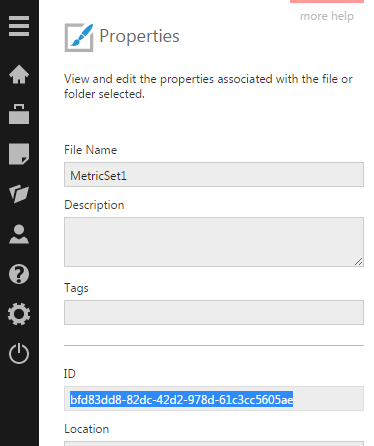Click inside the Description text area
Screen dimensions: 374x446
click(214, 242)
